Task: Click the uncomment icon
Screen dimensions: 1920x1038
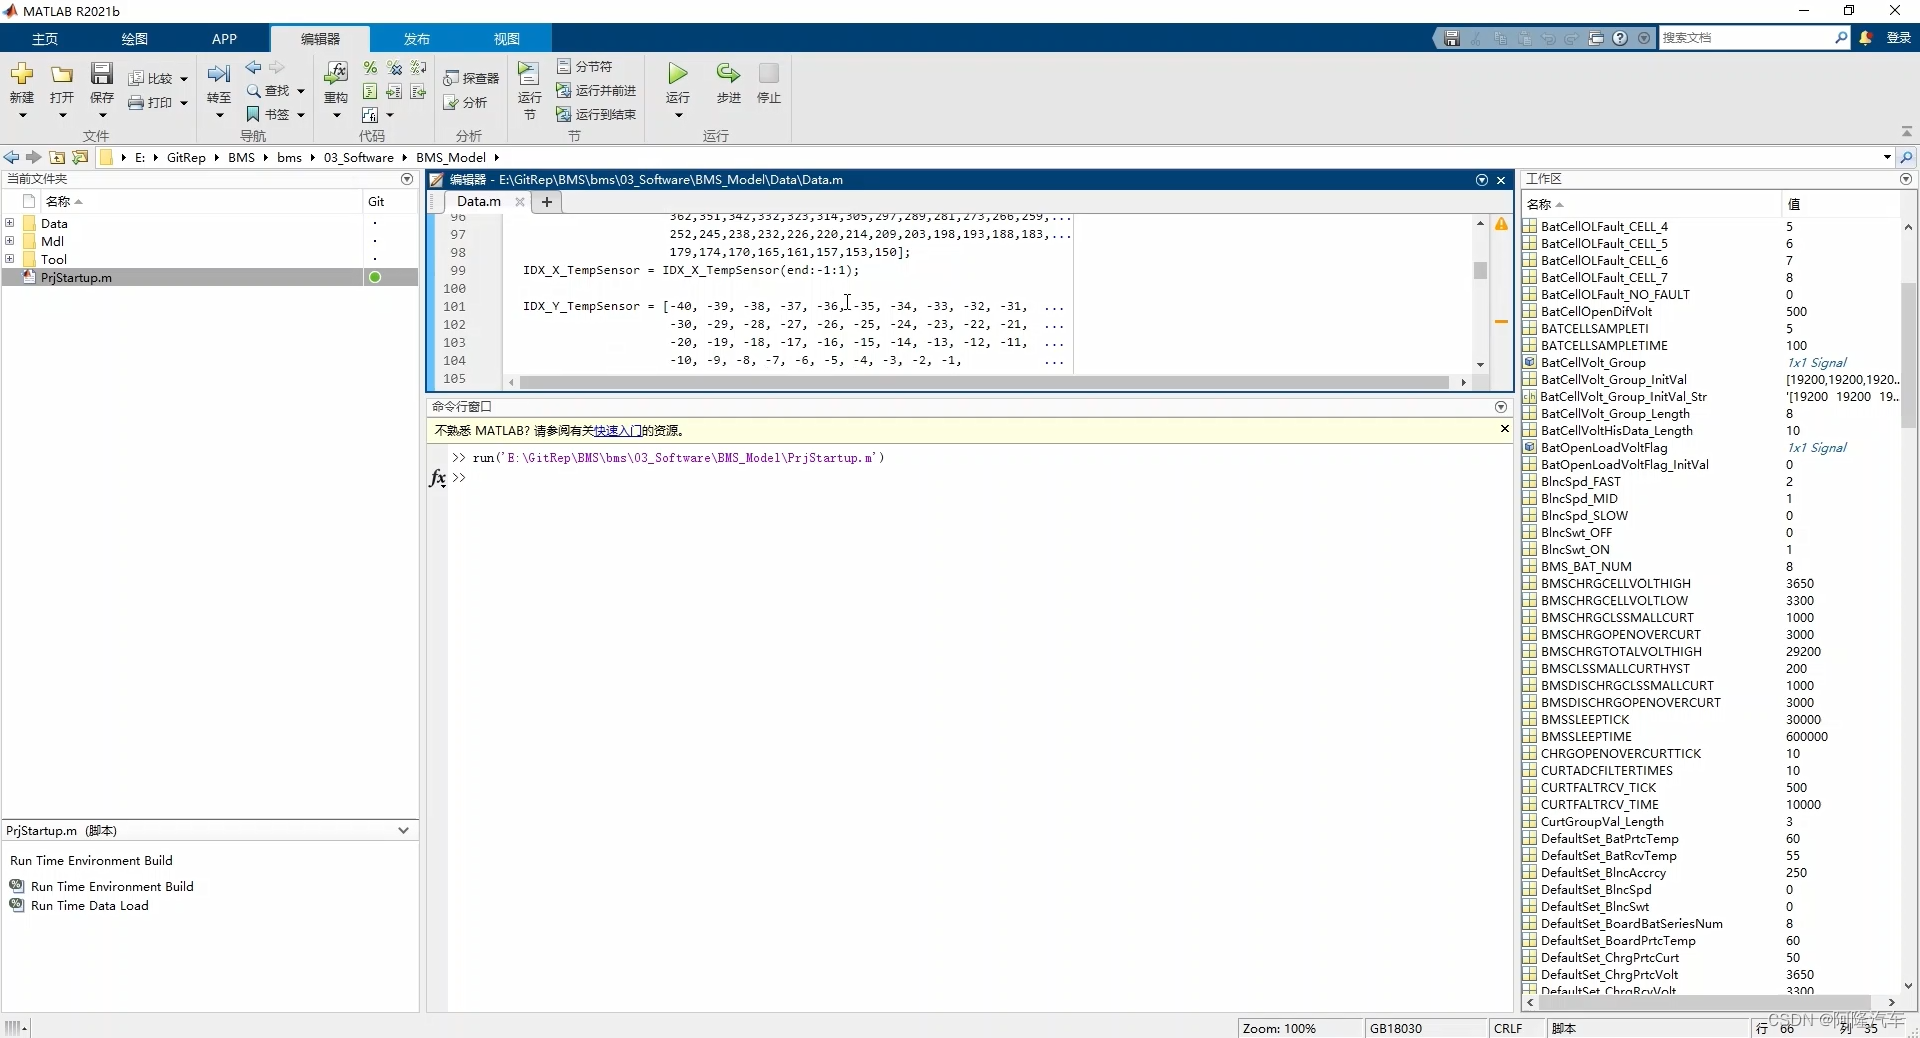Action: click(x=394, y=67)
